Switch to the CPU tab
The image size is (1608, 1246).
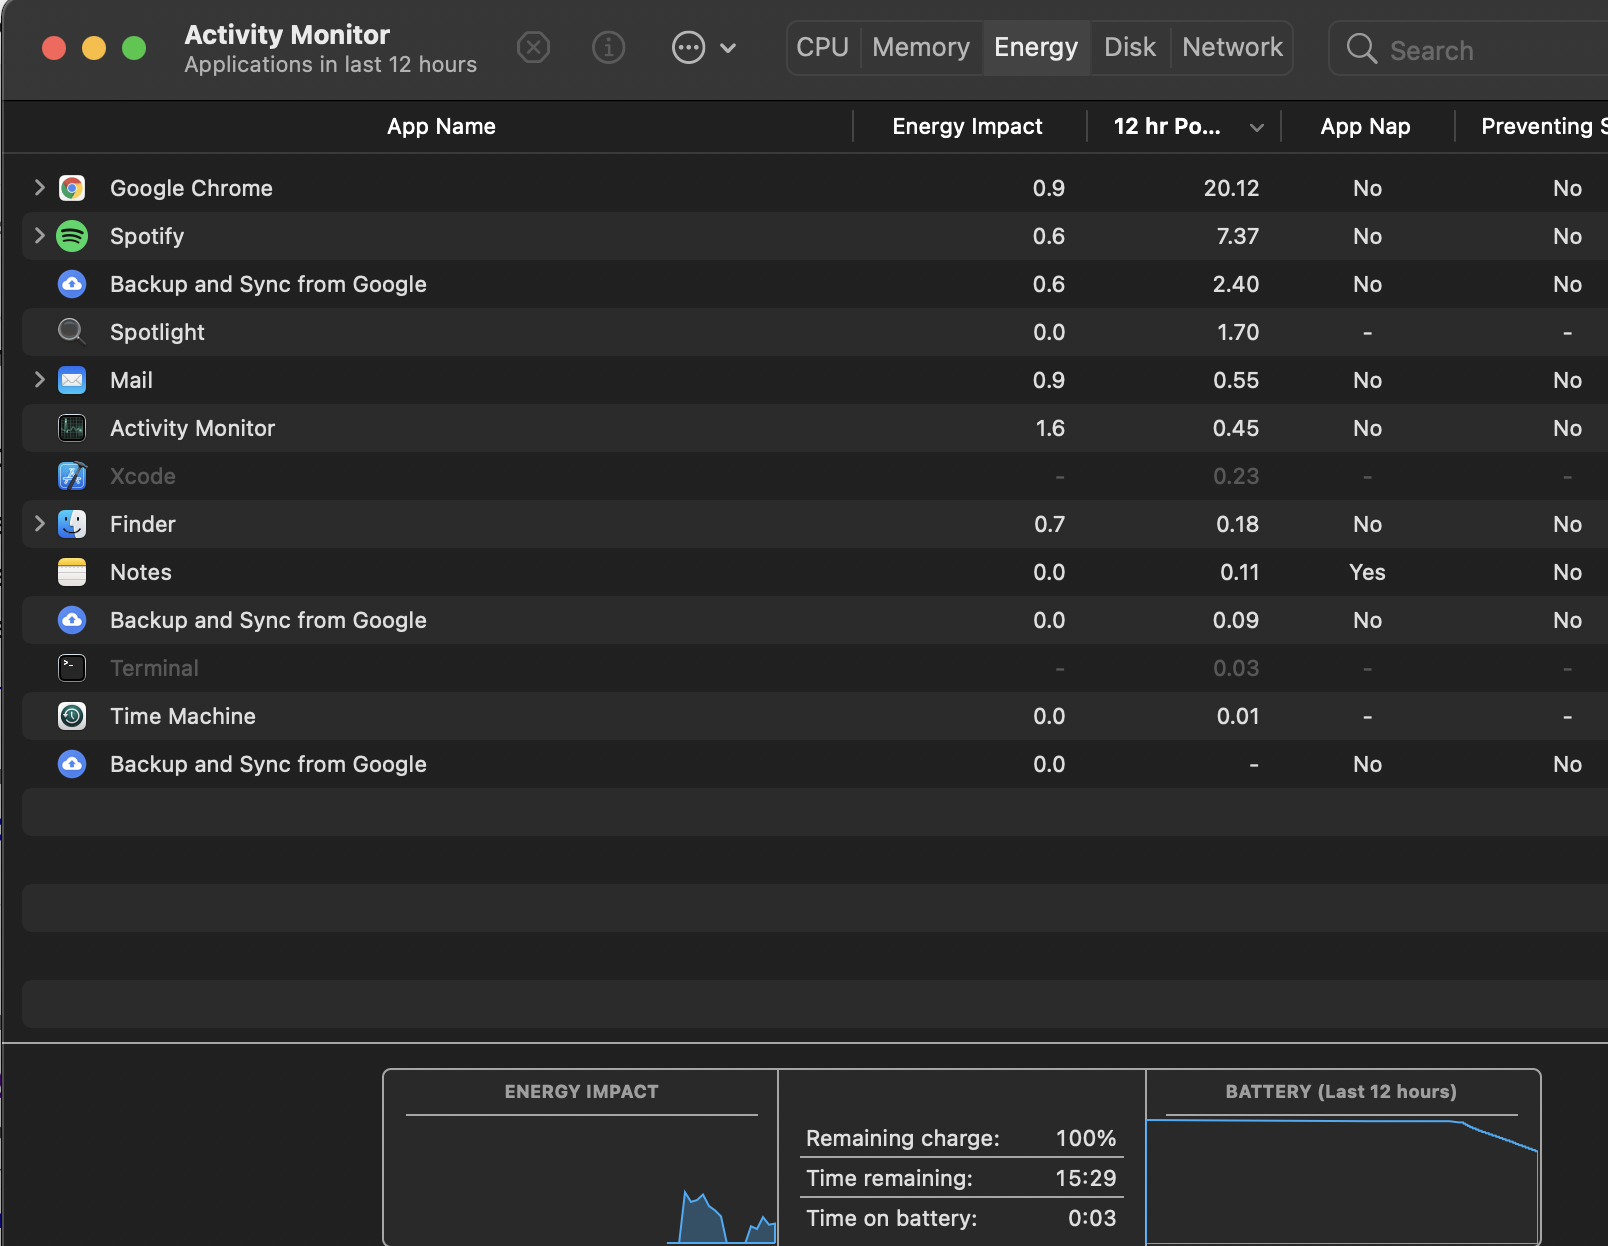(823, 47)
